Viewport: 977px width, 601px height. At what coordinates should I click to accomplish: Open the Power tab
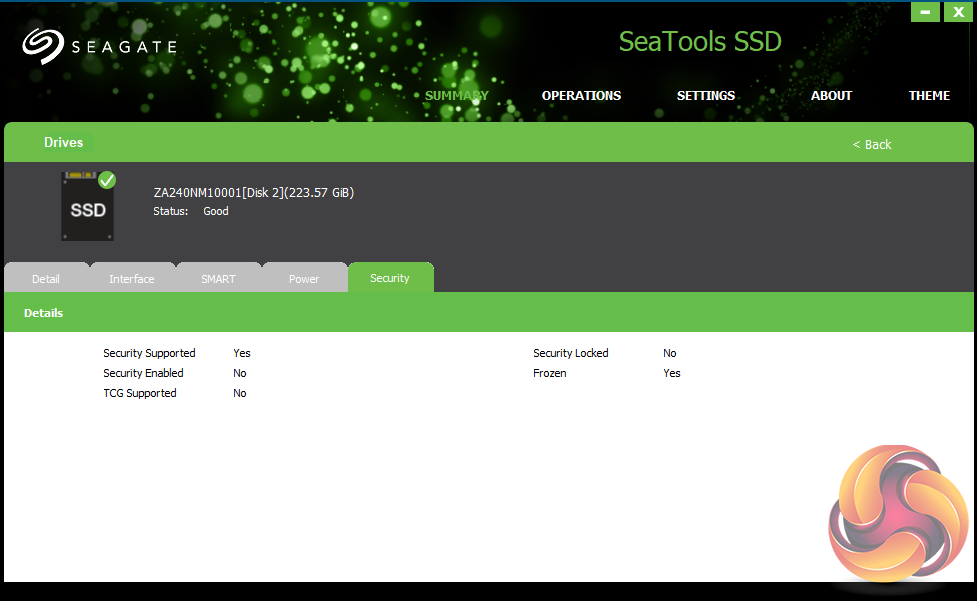(304, 279)
